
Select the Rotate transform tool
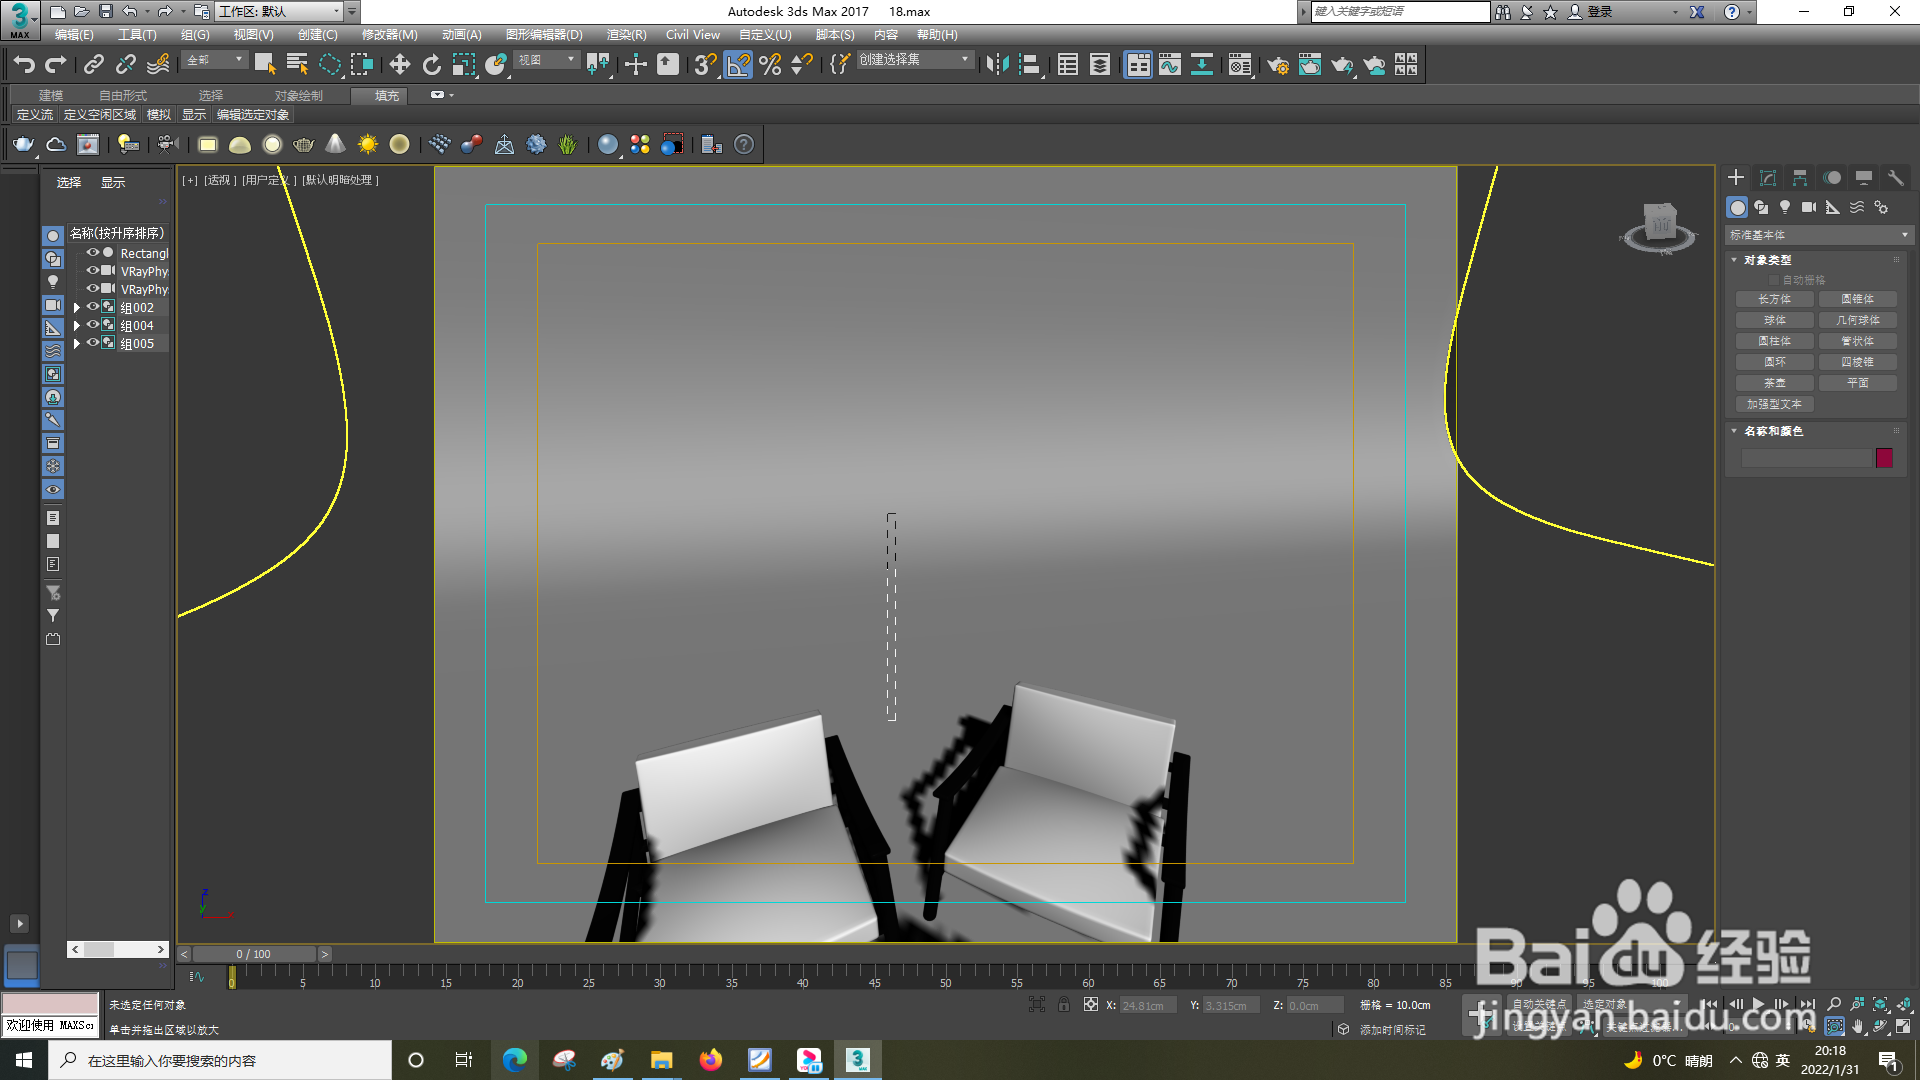tap(431, 65)
